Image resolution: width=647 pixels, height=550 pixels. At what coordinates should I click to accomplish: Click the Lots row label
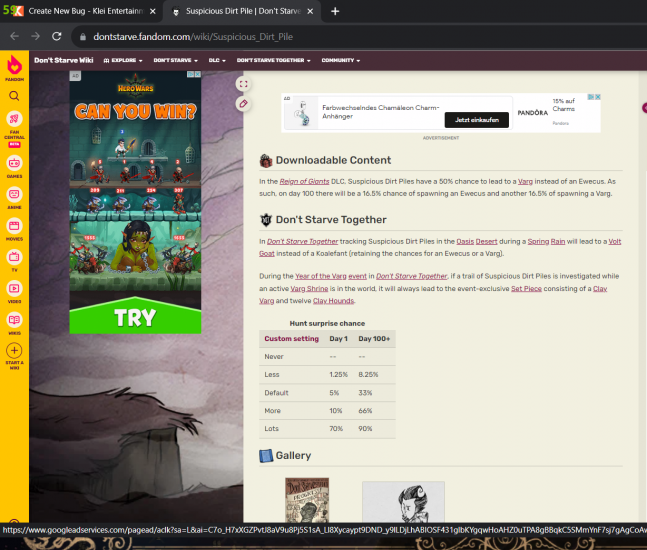pos(271,429)
